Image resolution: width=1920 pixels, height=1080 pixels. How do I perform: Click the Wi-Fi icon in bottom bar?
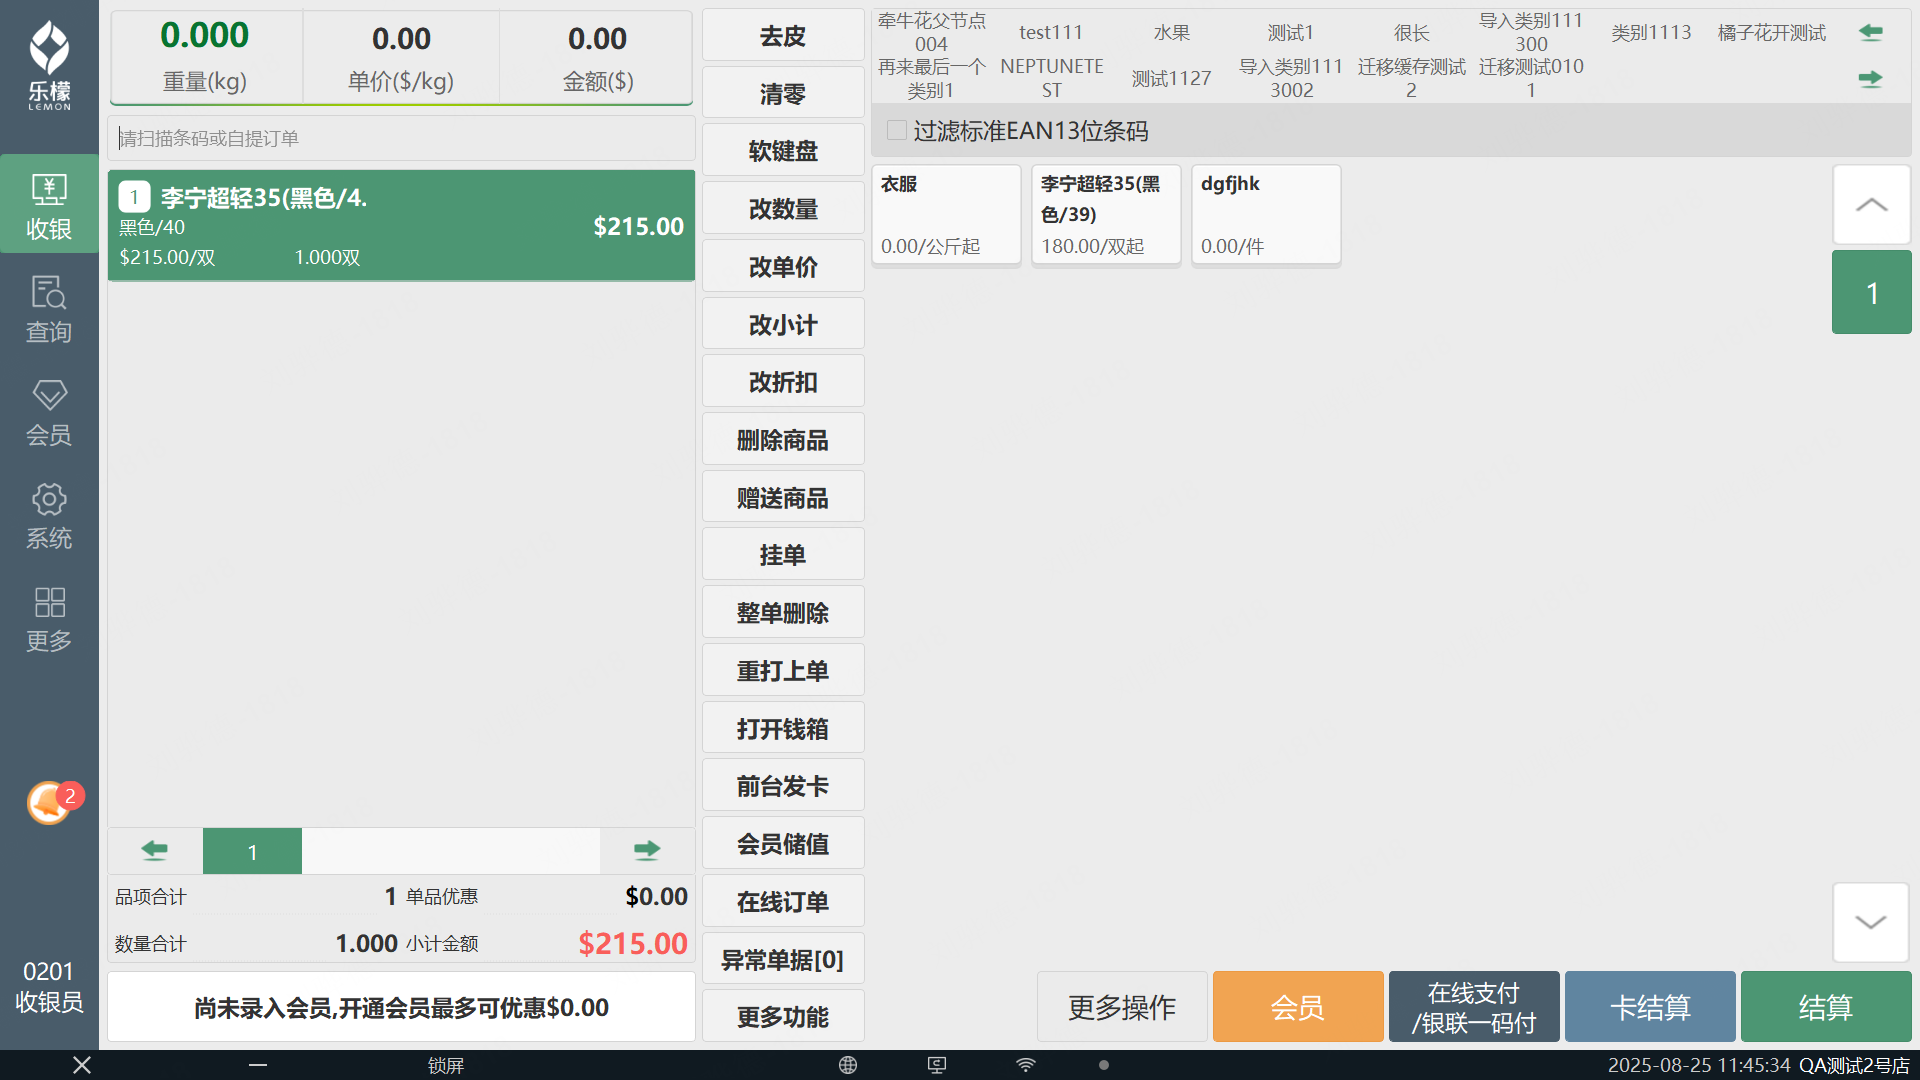[1026, 1065]
